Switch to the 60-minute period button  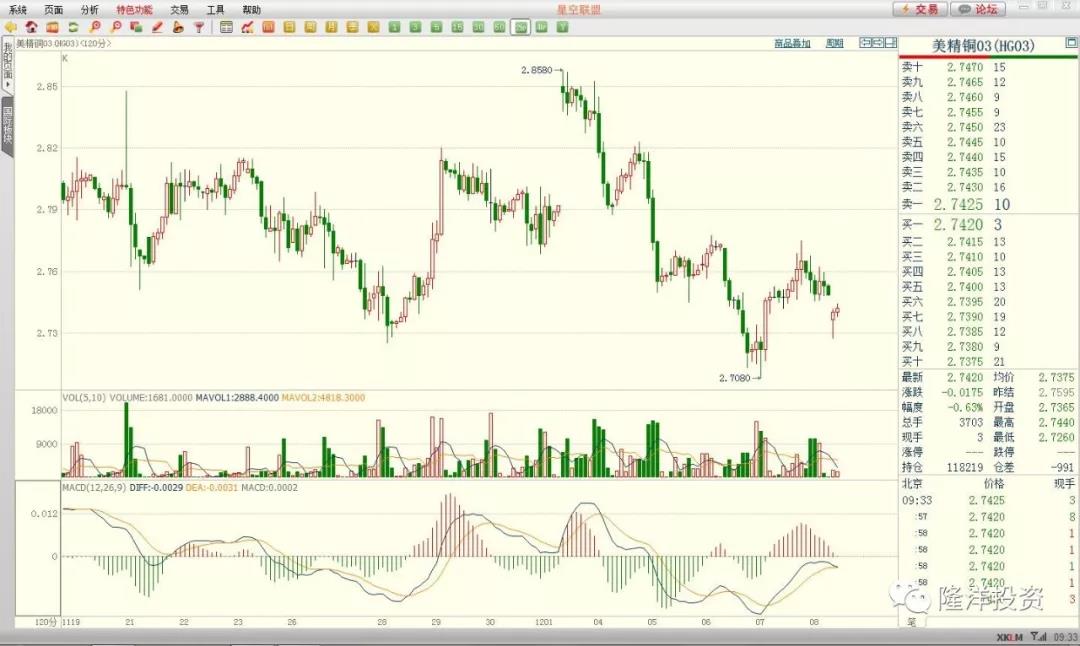(x=499, y=28)
